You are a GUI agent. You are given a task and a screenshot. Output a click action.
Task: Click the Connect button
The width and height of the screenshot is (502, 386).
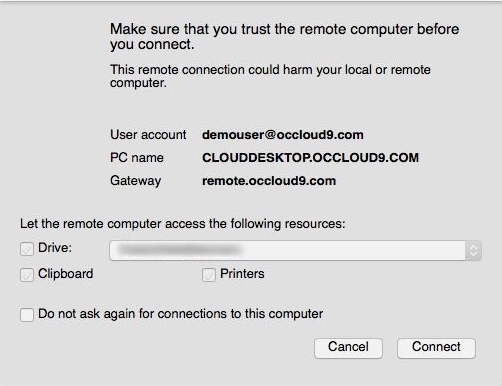436,348
